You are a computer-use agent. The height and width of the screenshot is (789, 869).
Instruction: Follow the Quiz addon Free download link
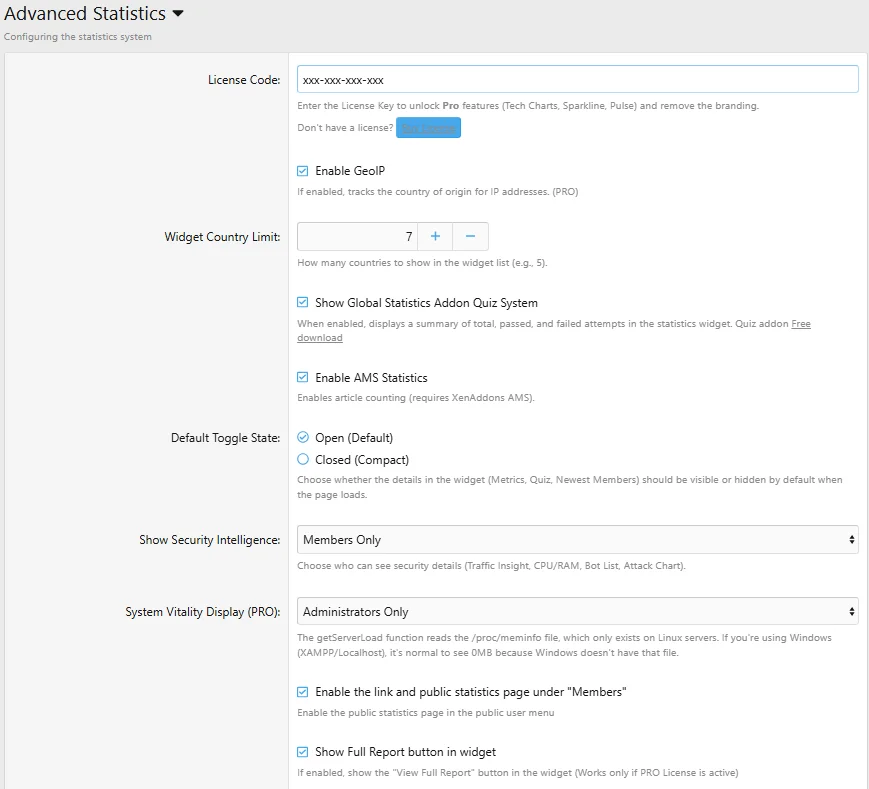tap(800, 324)
